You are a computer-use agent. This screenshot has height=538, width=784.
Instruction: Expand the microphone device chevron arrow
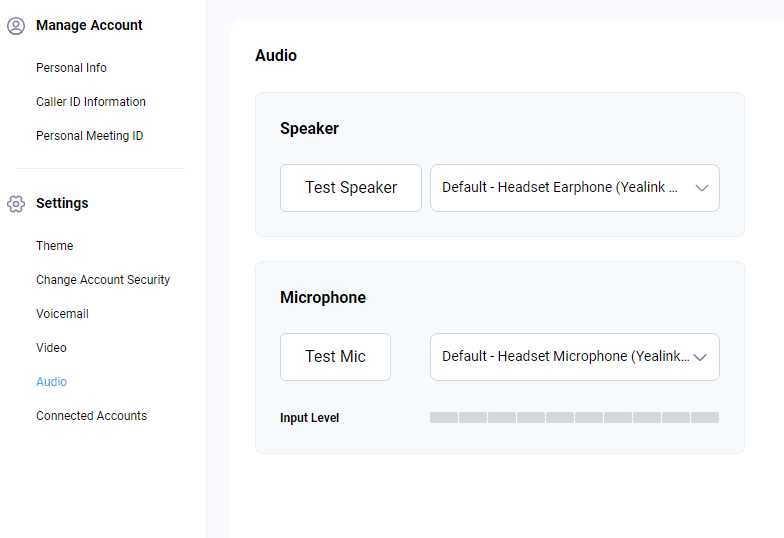point(700,357)
